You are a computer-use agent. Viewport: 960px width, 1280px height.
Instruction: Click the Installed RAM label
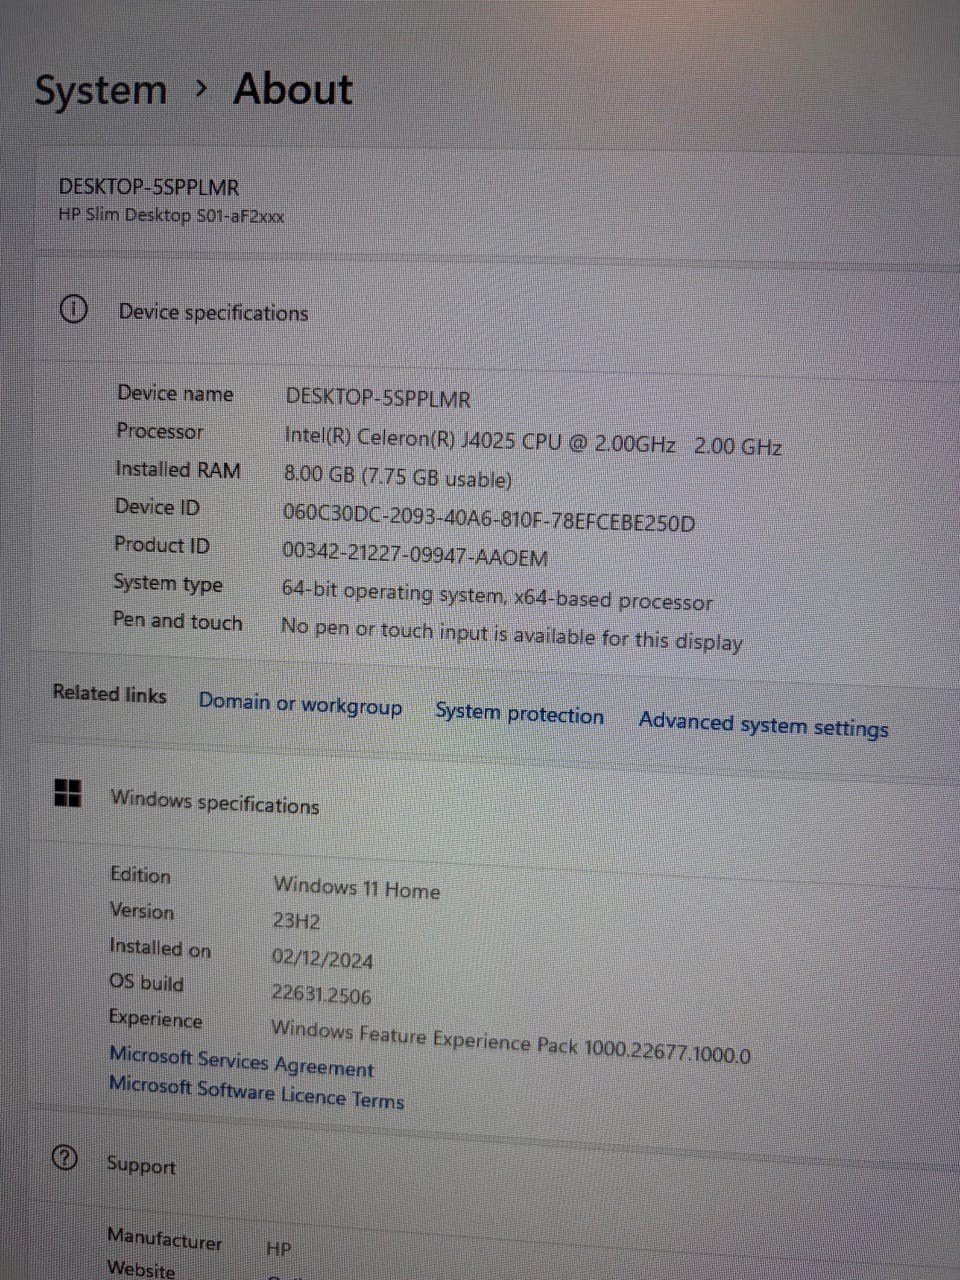(x=178, y=469)
